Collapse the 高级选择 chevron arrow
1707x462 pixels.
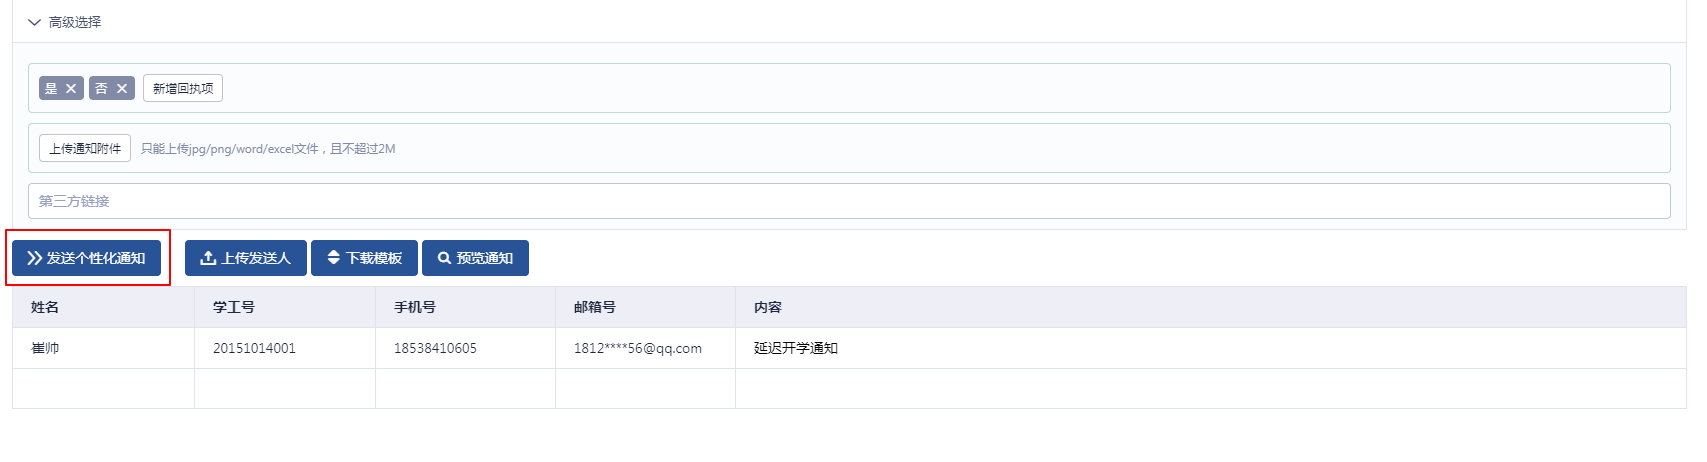(x=34, y=22)
